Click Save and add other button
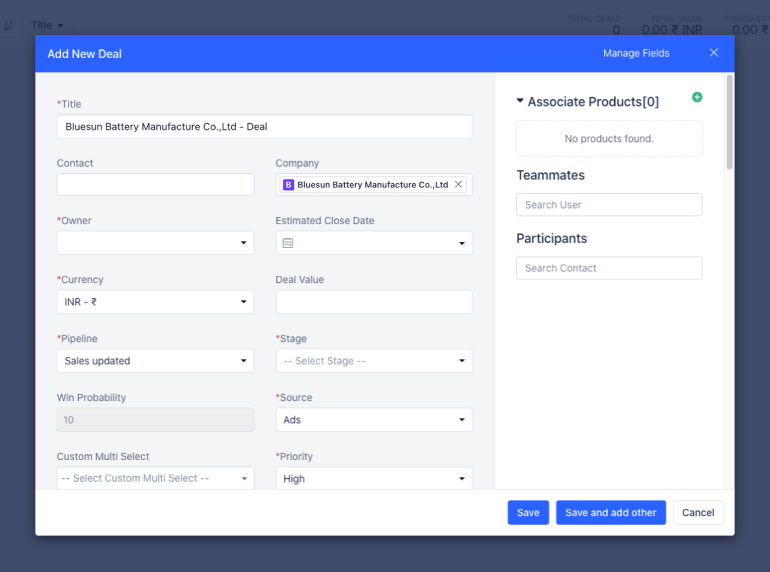The height and width of the screenshot is (572, 770). [610, 513]
